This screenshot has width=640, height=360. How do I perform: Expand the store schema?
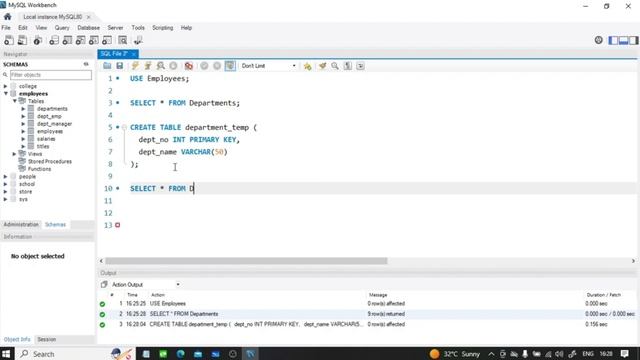click(x=5, y=191)
